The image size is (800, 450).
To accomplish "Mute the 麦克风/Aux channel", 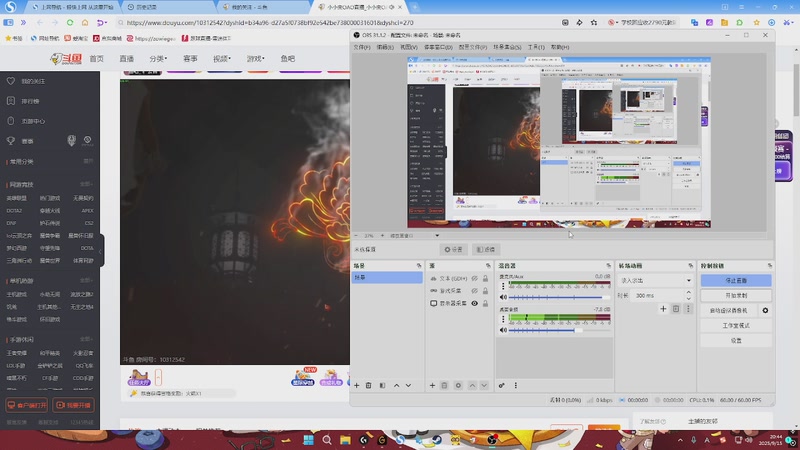I will coord(503,297).
